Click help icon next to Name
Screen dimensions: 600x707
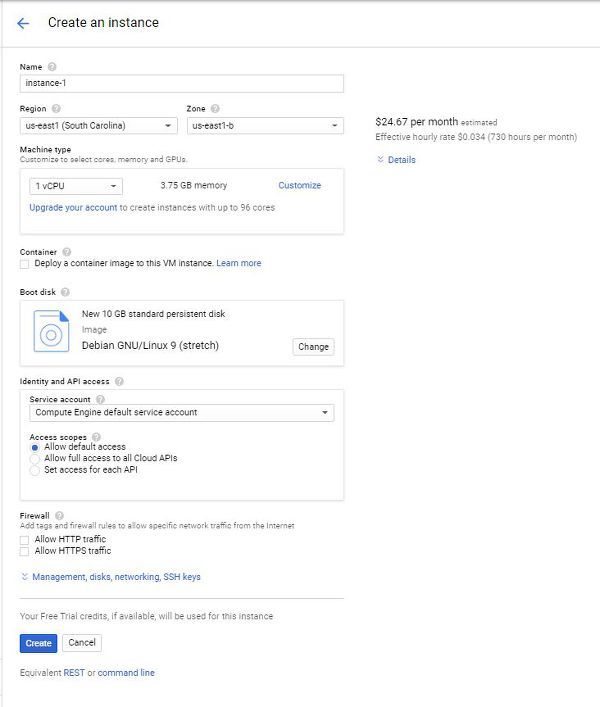pyautogui.click(x=52, y=67)
